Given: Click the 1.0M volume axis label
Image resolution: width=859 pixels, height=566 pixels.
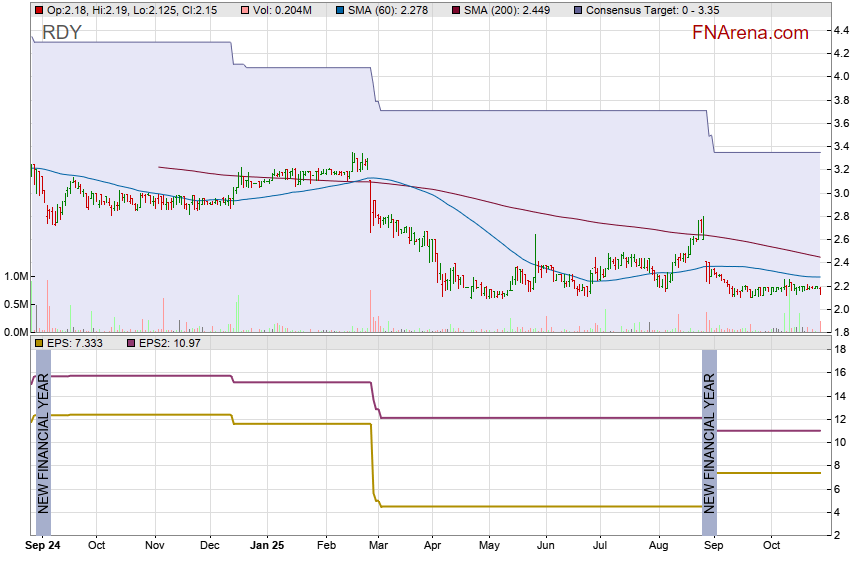Looking at the screenshot, I should (15, 276).
